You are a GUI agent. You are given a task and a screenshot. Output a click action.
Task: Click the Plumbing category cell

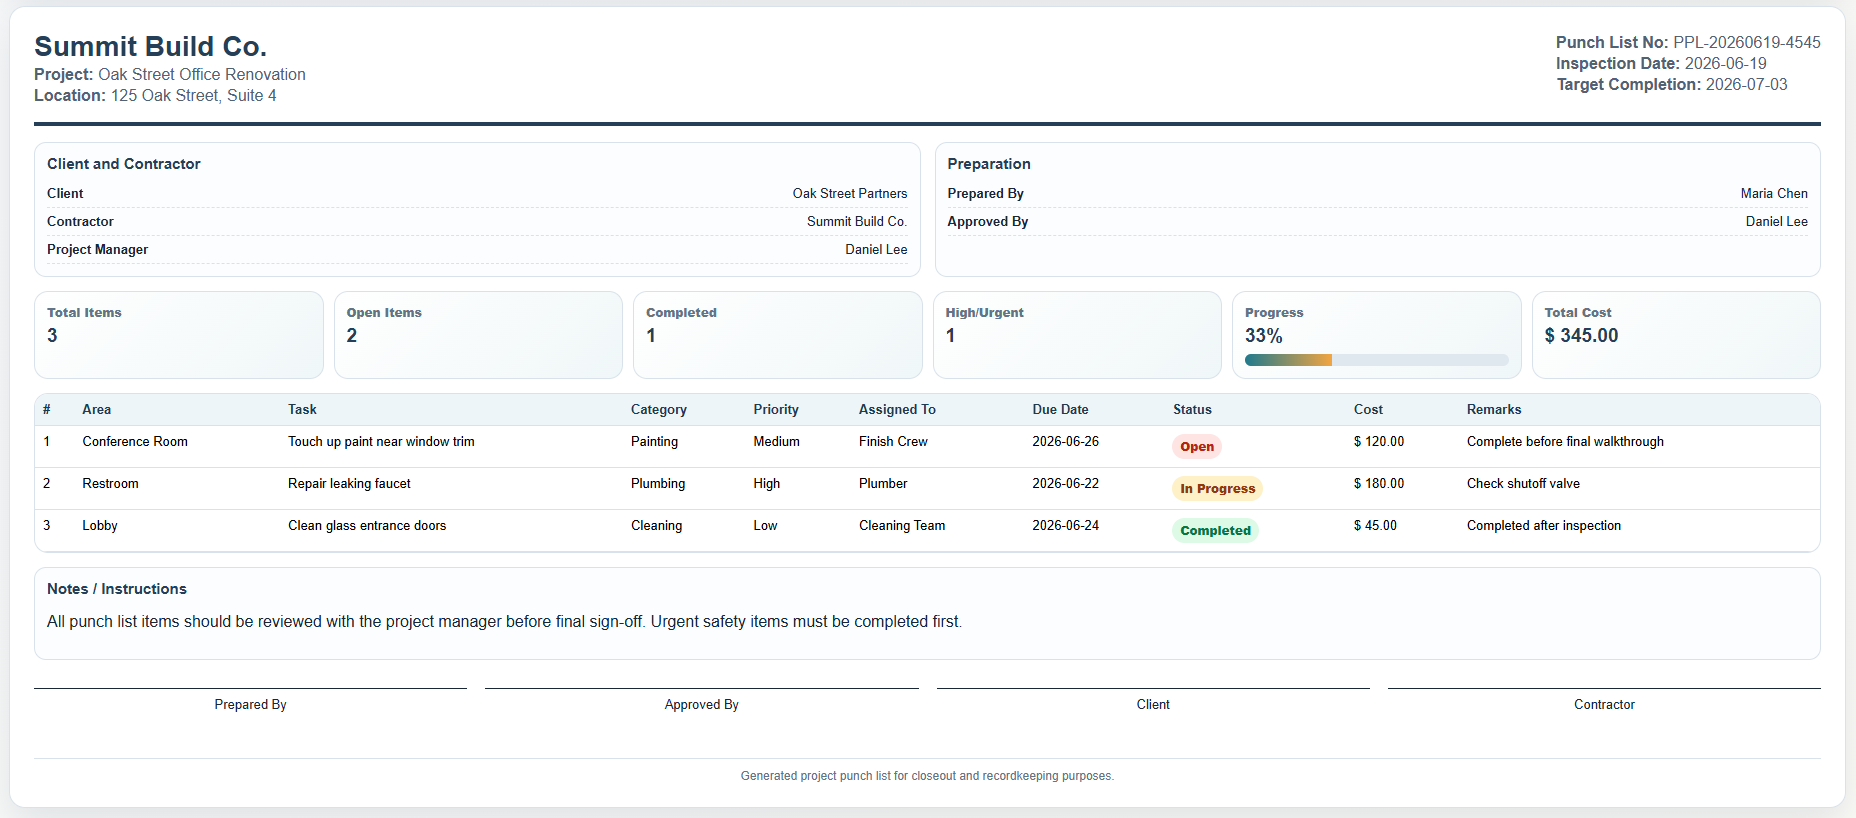click(658, 484)
